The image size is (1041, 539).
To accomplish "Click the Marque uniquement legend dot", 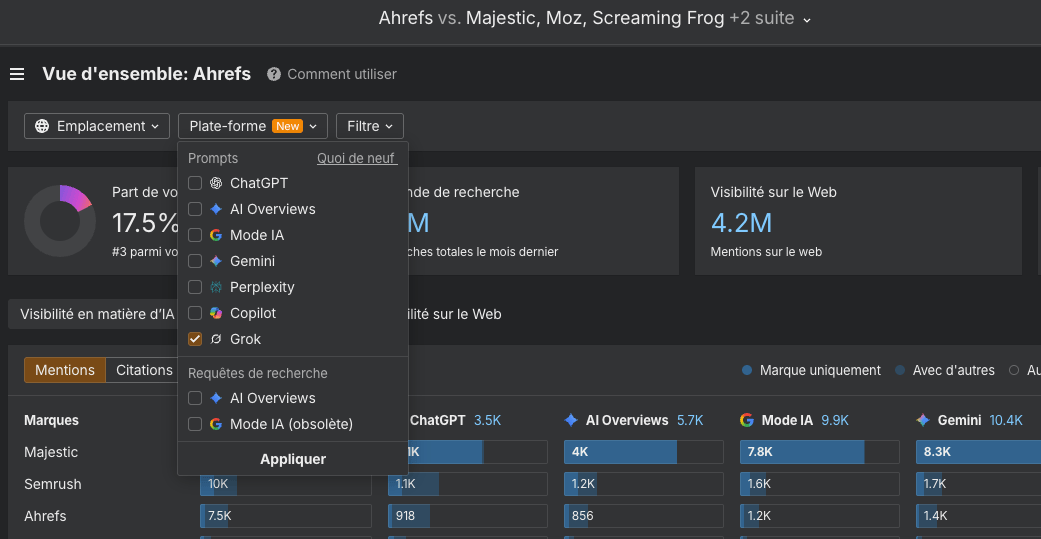I will pos(747,370).
